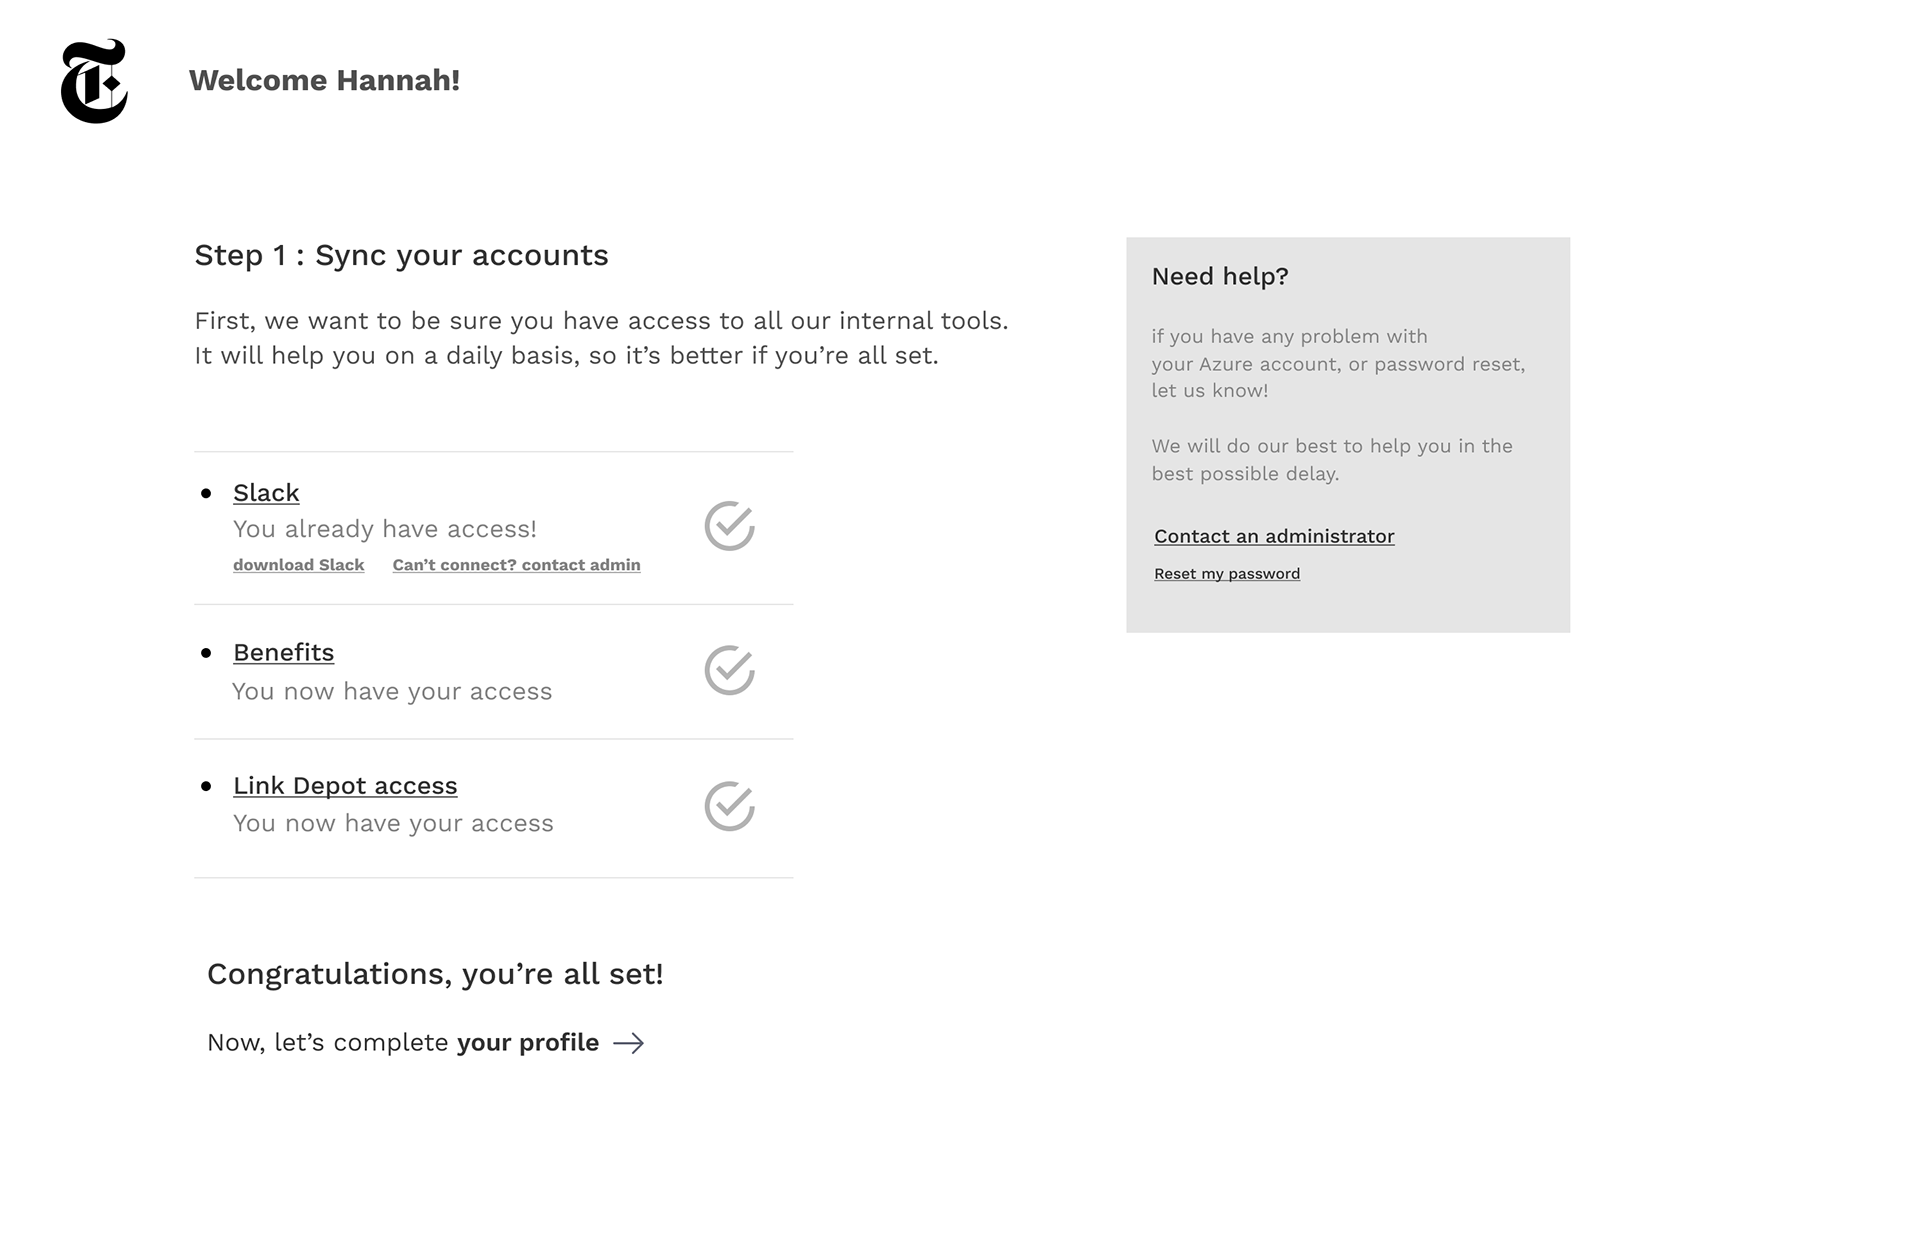Click the New York Times logo
Viewport: 1920px width, 1249px height.
pos(94,81)
